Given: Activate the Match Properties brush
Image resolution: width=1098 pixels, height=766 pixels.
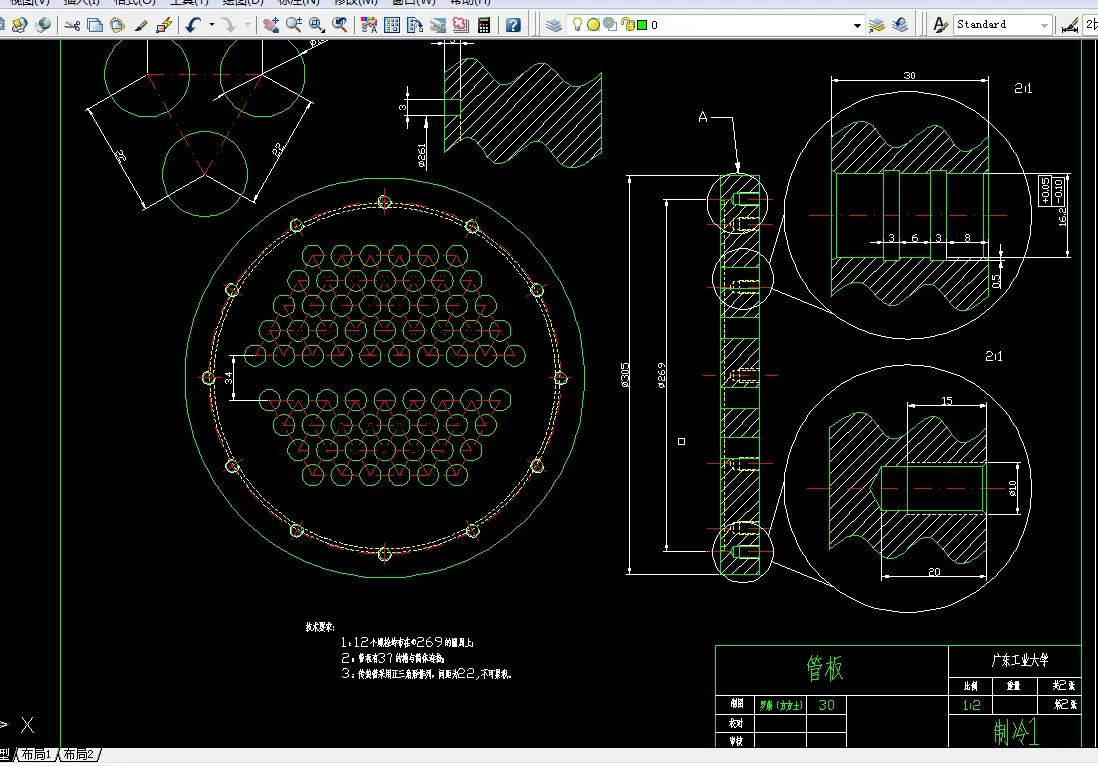Looking at the screenshot, I should coord(141,25).
